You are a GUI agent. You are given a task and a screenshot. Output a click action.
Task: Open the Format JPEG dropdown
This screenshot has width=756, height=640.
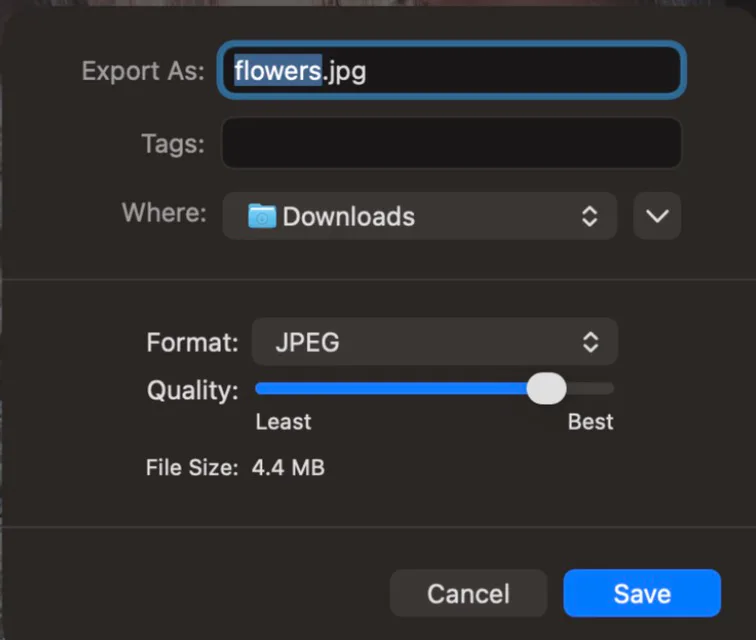(434, 342)
